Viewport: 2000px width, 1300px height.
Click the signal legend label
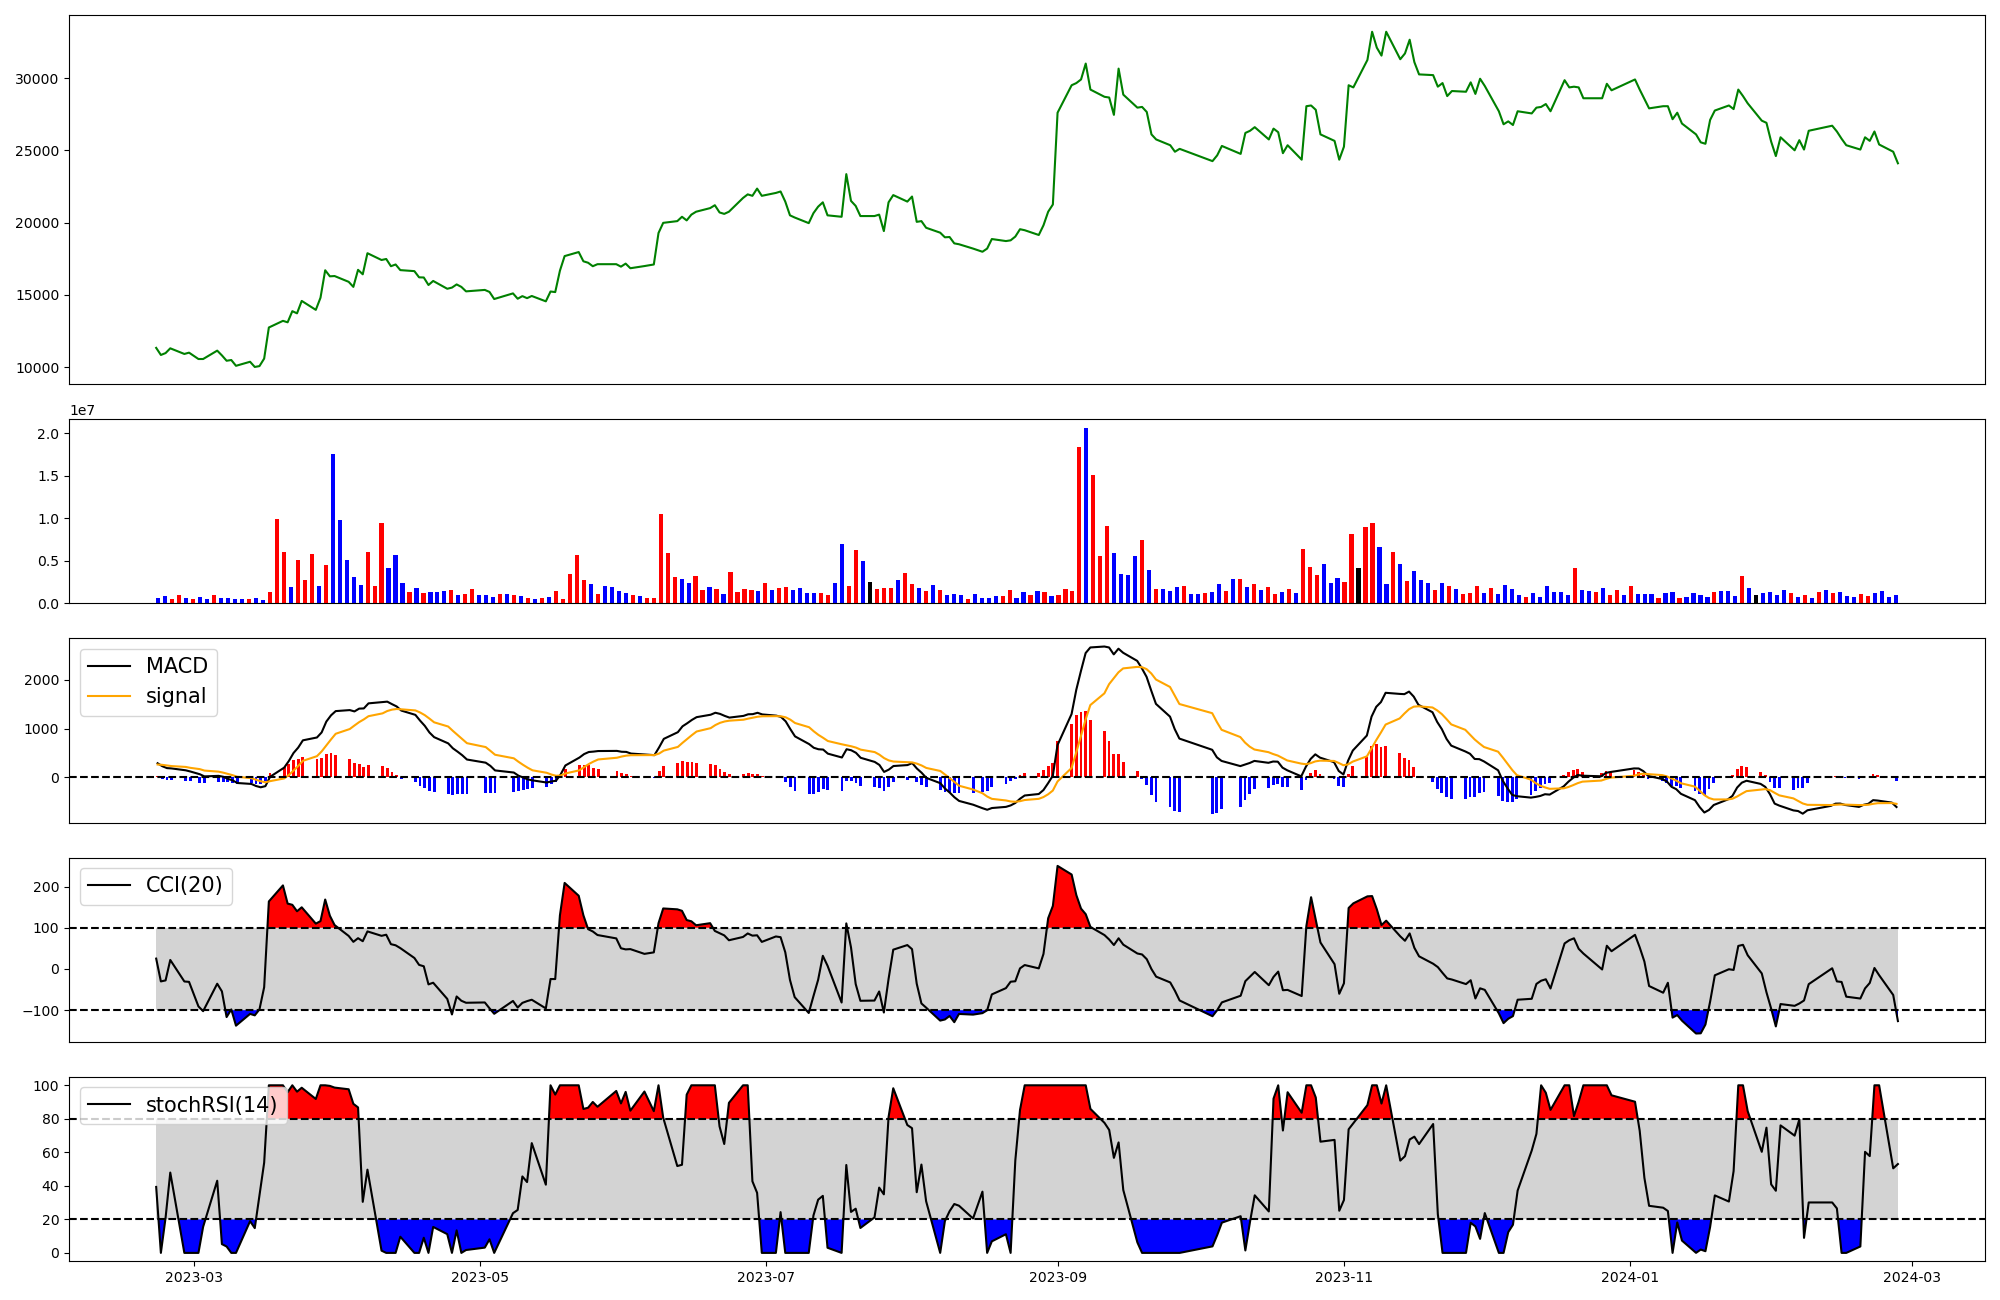[x=176, y=696]
